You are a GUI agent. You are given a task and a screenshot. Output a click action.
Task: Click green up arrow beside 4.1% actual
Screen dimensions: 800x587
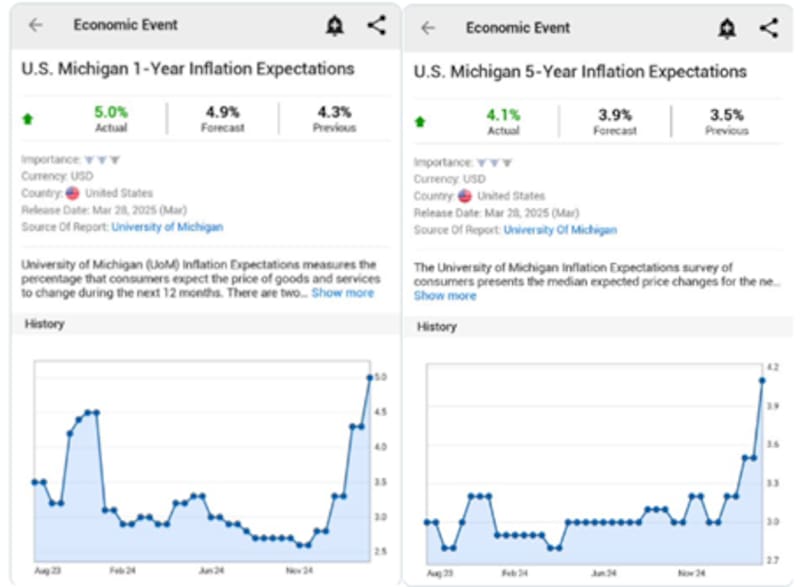420,121
